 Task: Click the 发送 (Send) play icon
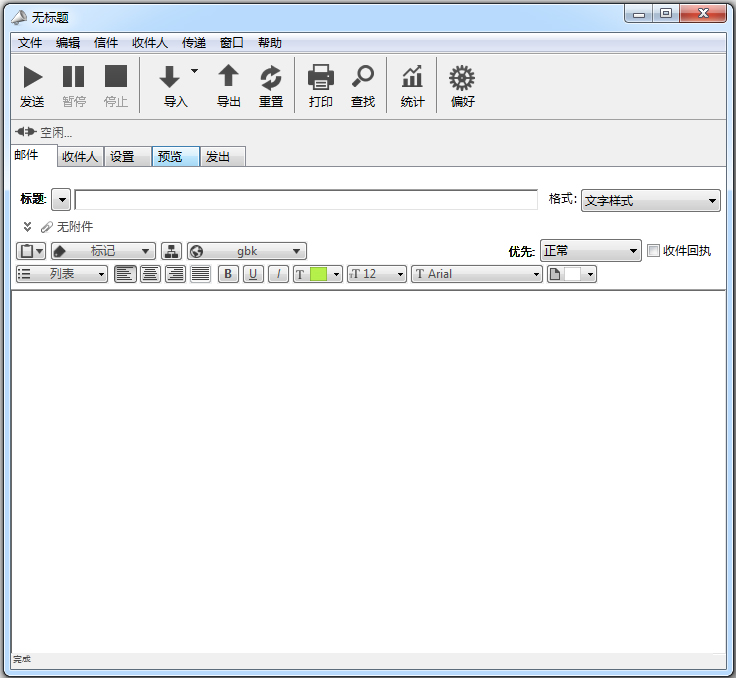(x=32, y=78)
